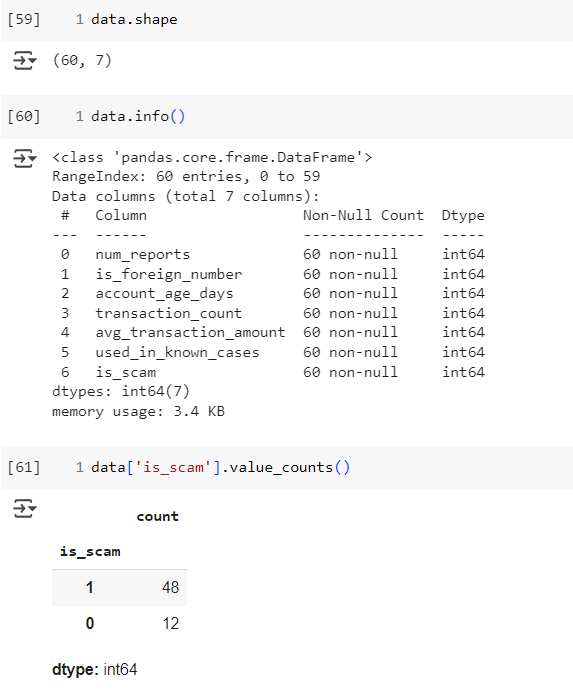Screen dimensions: 573x690
Task: Click the output icon beside the data.info() result
Action: pos(25,158)
